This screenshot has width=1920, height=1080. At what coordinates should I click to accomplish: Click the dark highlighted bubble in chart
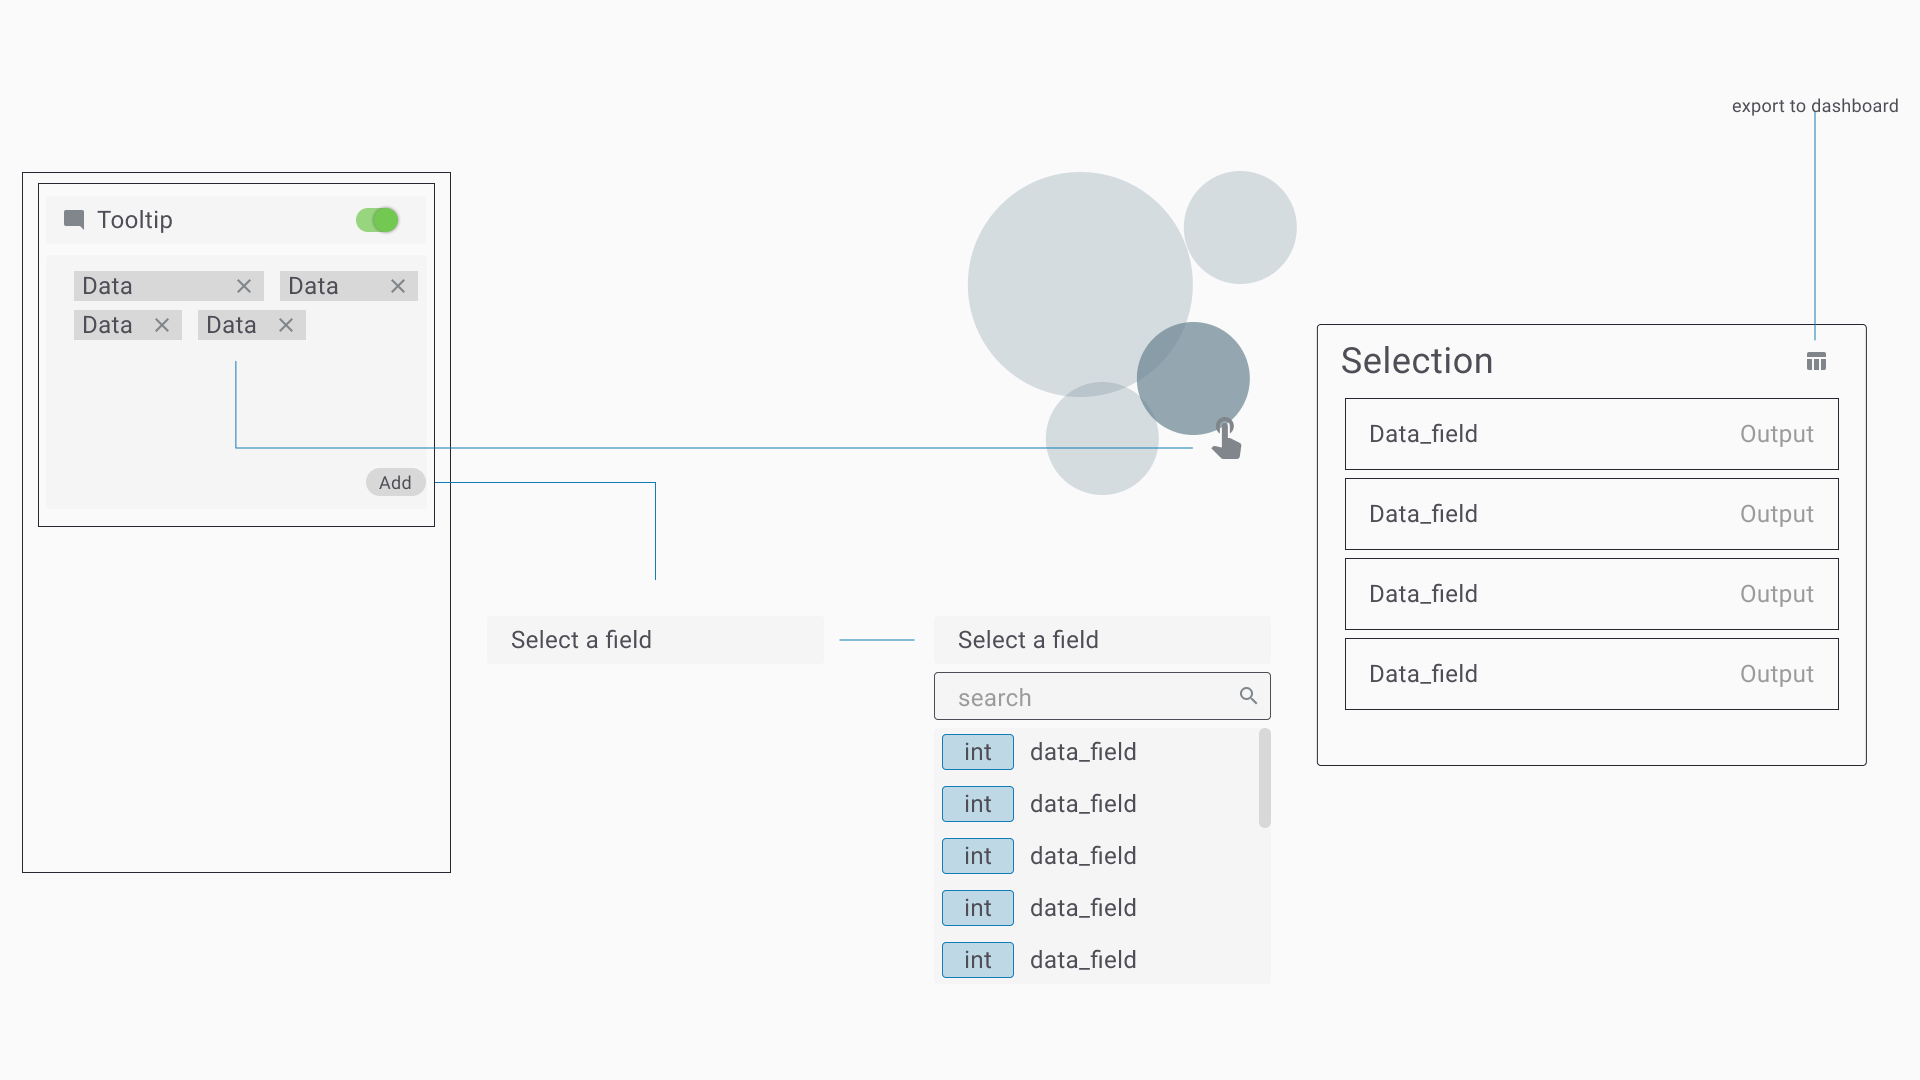point(1192,378)
